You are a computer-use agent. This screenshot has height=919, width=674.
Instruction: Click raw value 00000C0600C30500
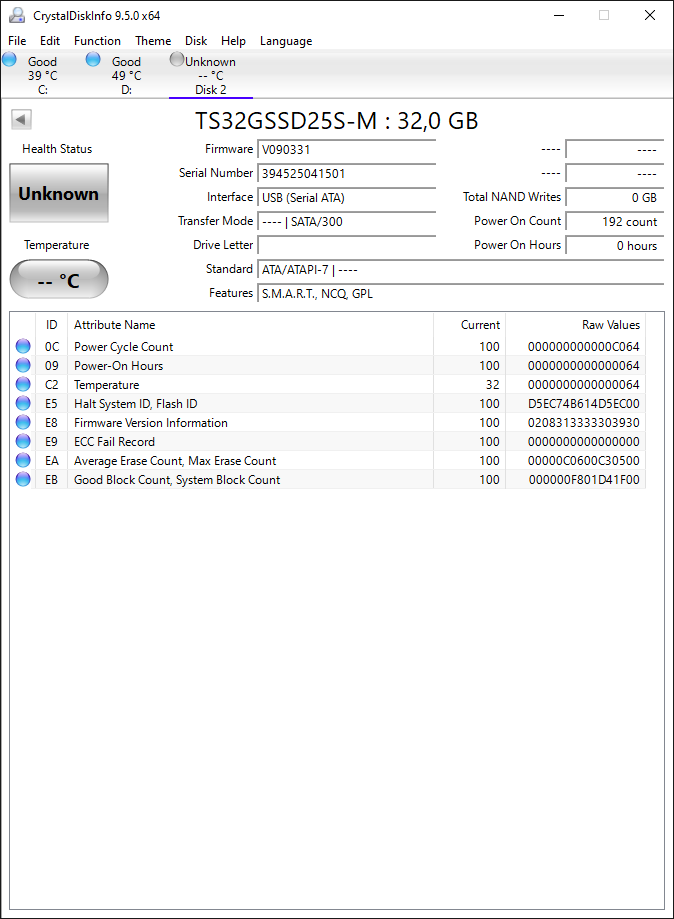tap(583, 461)
